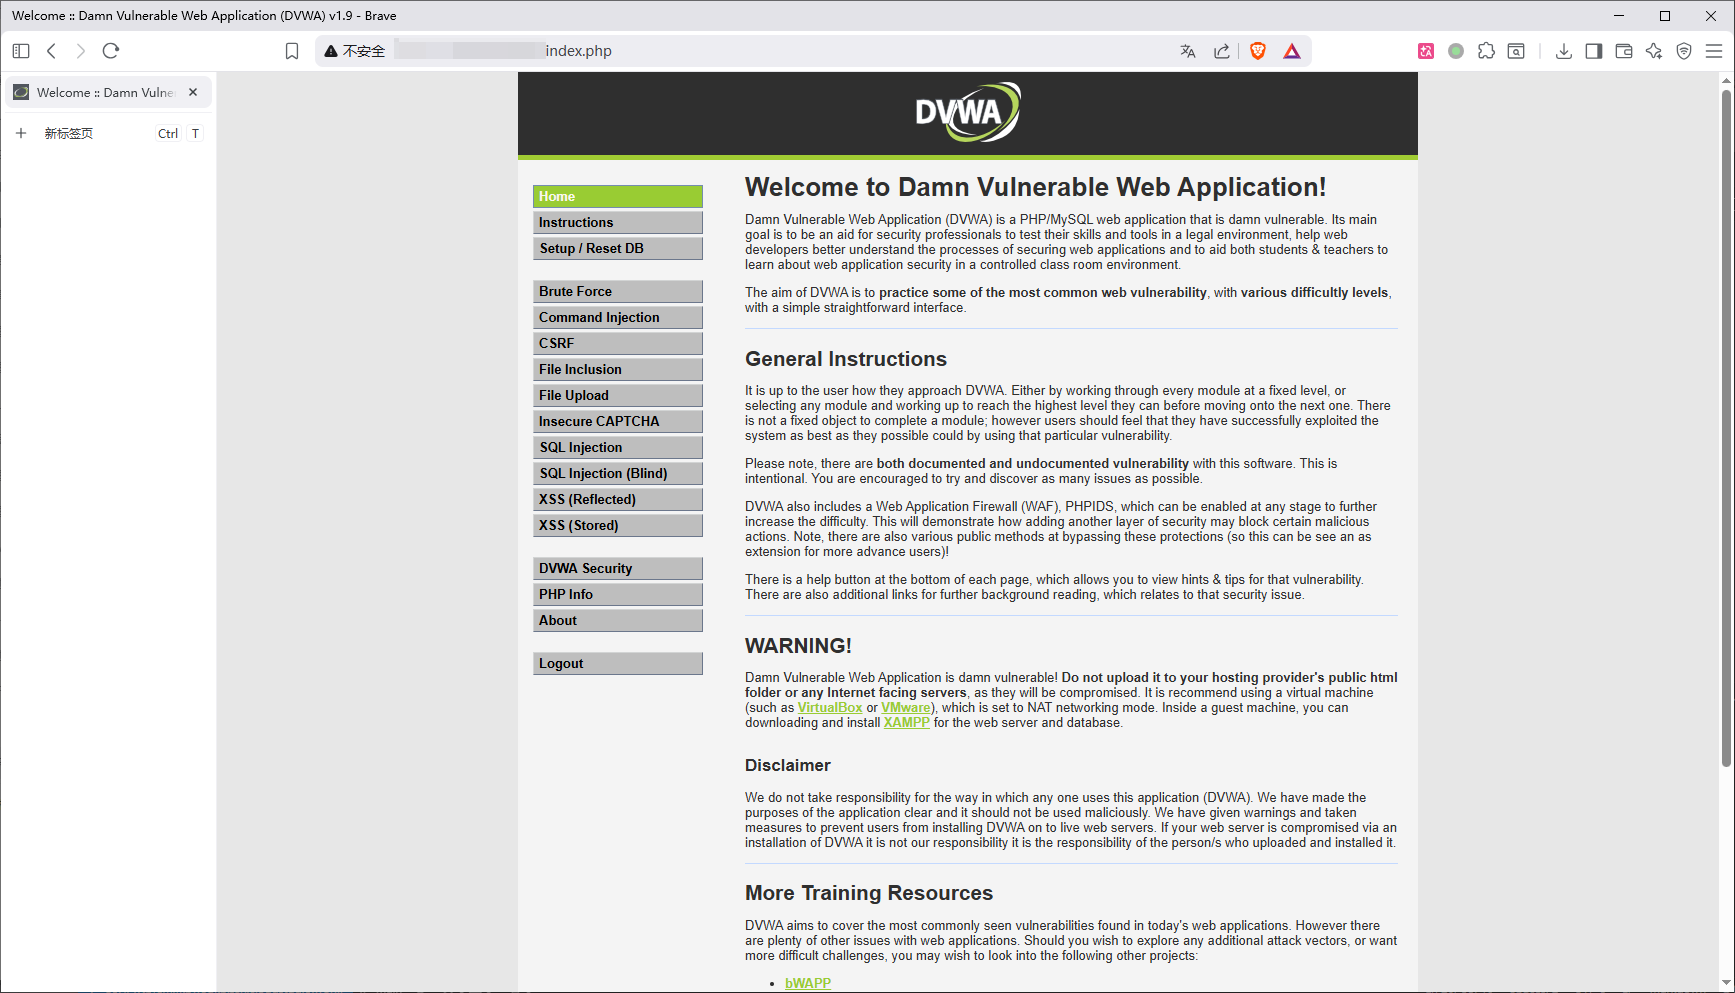1735x993 pixels.
Task: Click the share page icon in address bar
Action: pyautogui.click(x=1222, y=51)
